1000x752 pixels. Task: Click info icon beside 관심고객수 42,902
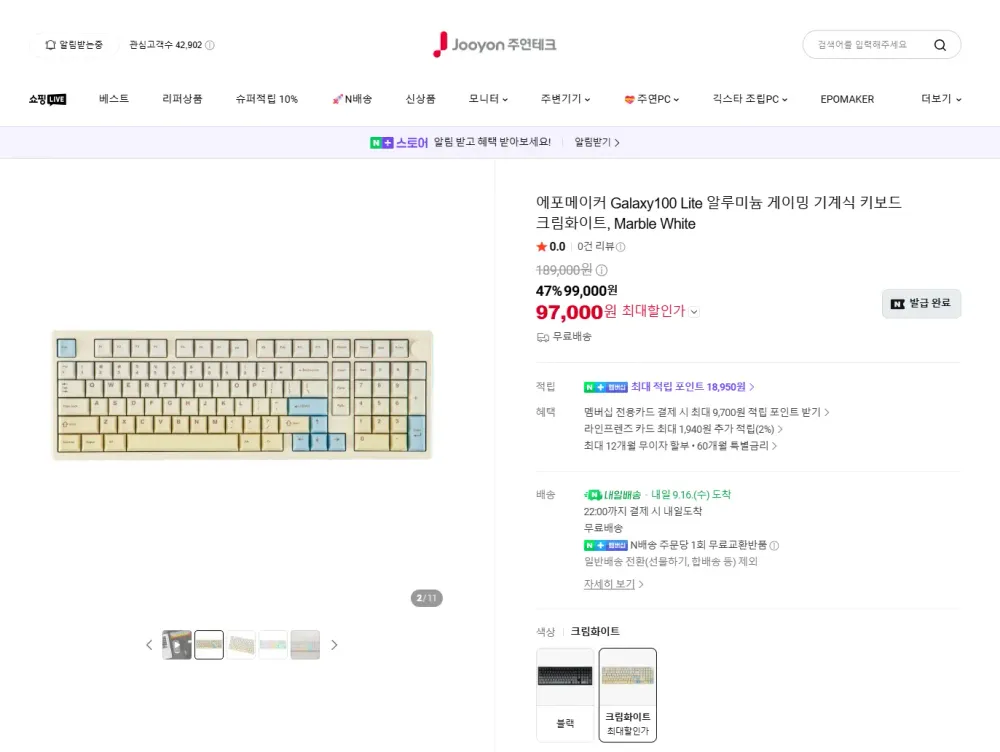(210, 45)
